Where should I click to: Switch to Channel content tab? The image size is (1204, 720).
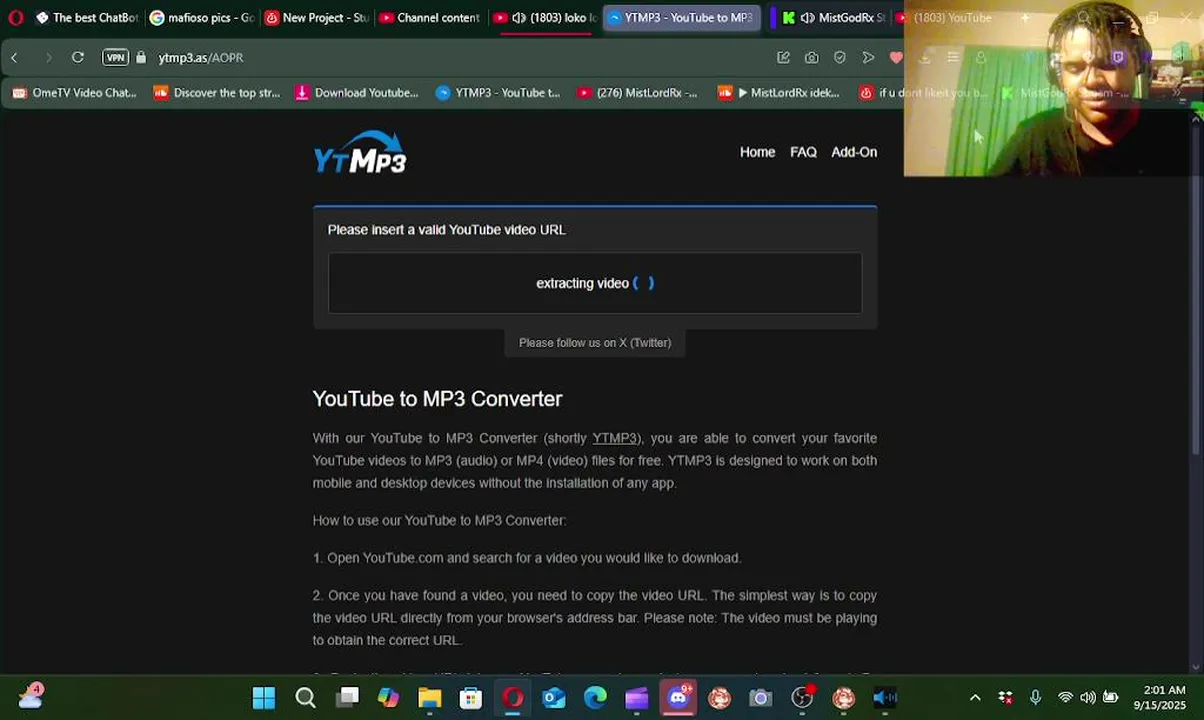click(x=430, y=18)
